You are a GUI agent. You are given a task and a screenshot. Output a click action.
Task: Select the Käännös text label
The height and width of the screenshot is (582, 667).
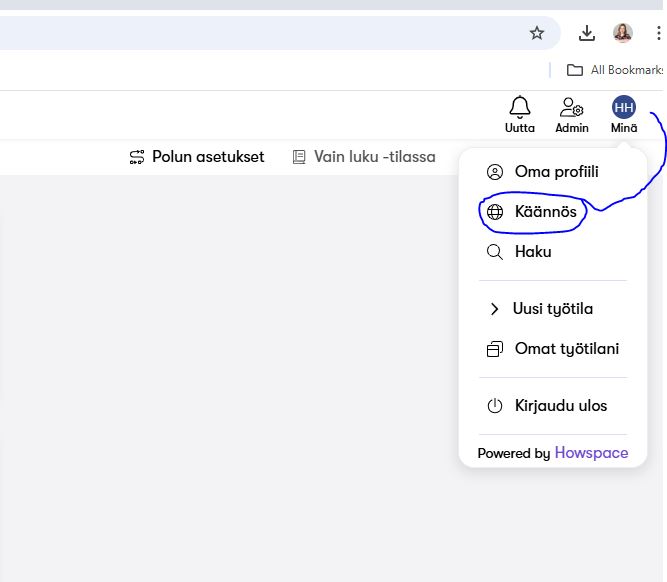[545, 212]
